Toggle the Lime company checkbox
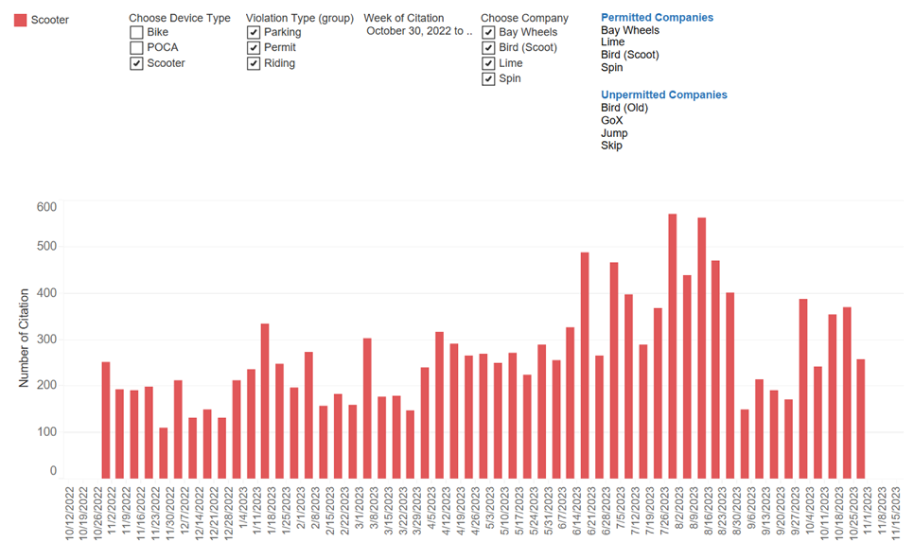The height and width of the screenshot is (557, 914). (488, 64)
